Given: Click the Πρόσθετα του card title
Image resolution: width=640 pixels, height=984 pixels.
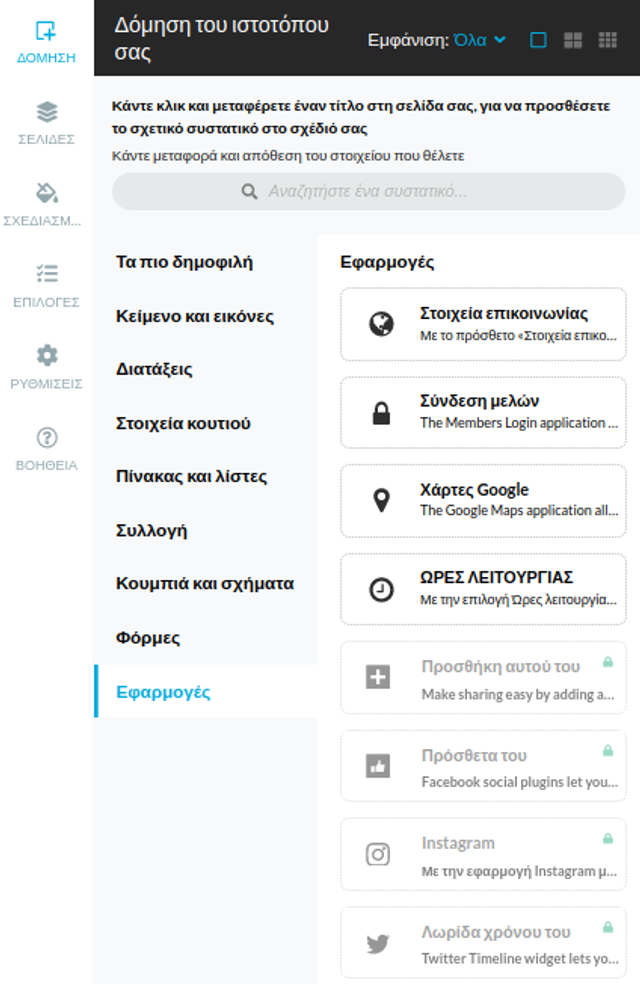Looking at the screenshot, I should (474, 755).
